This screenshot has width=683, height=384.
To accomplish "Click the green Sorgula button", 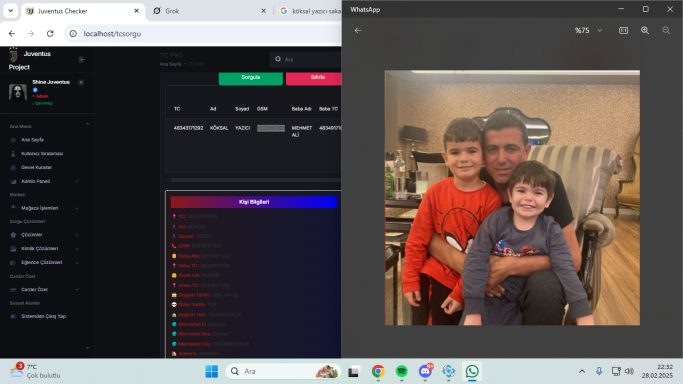I will [250, 77].
